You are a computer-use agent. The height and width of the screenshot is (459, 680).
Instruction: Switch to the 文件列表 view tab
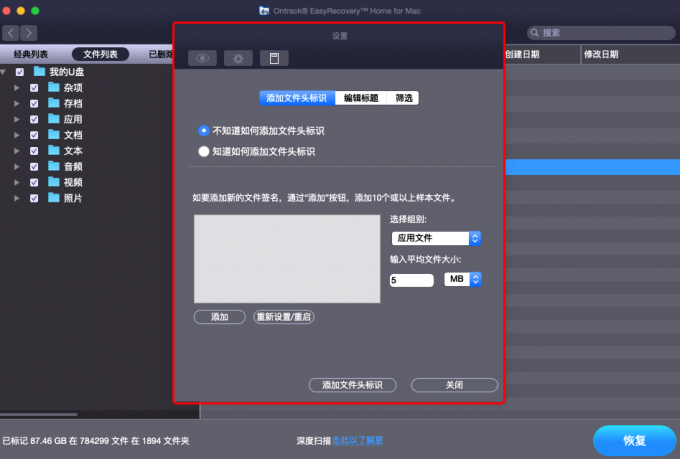[100, 54]
